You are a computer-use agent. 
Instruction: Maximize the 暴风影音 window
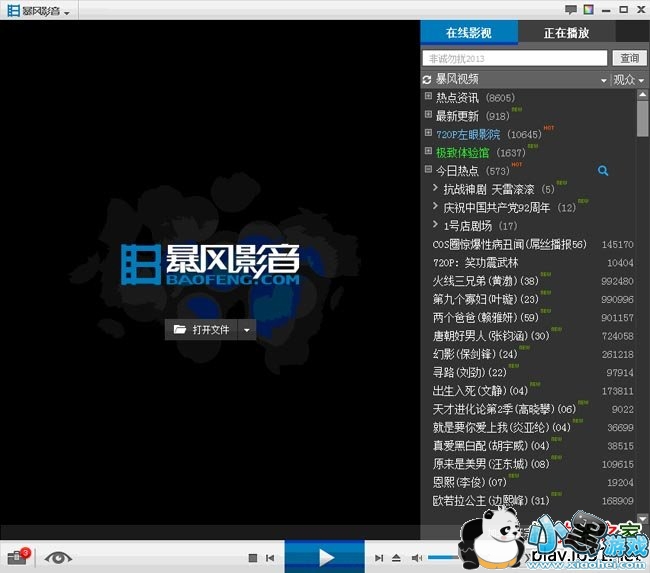pyautogui.click(x=623, y=10)
